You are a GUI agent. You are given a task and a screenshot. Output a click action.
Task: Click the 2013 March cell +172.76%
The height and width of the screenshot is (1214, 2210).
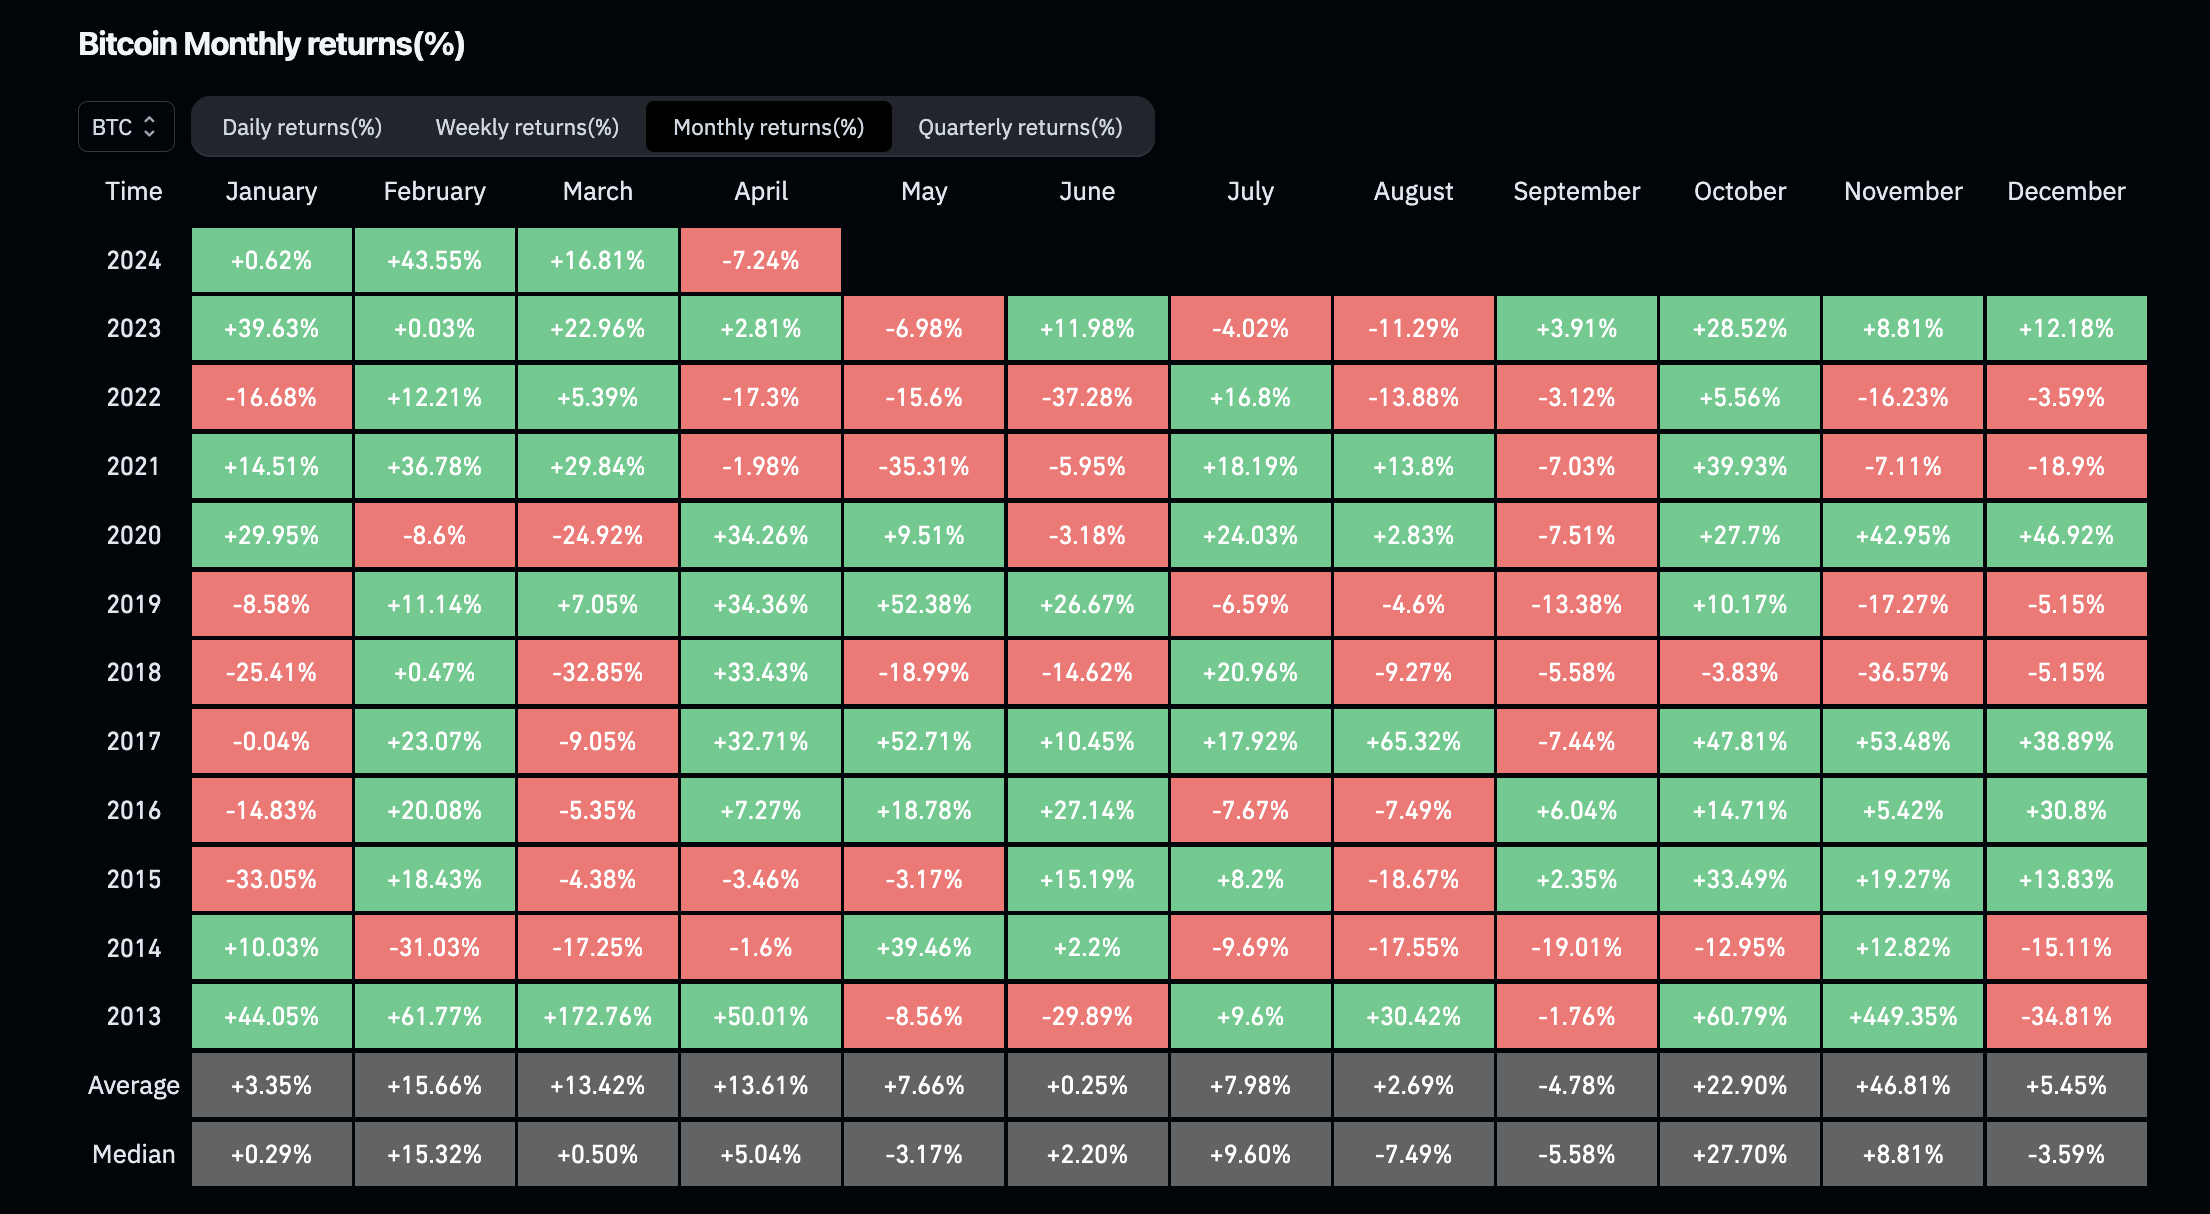click(598, 1016)
